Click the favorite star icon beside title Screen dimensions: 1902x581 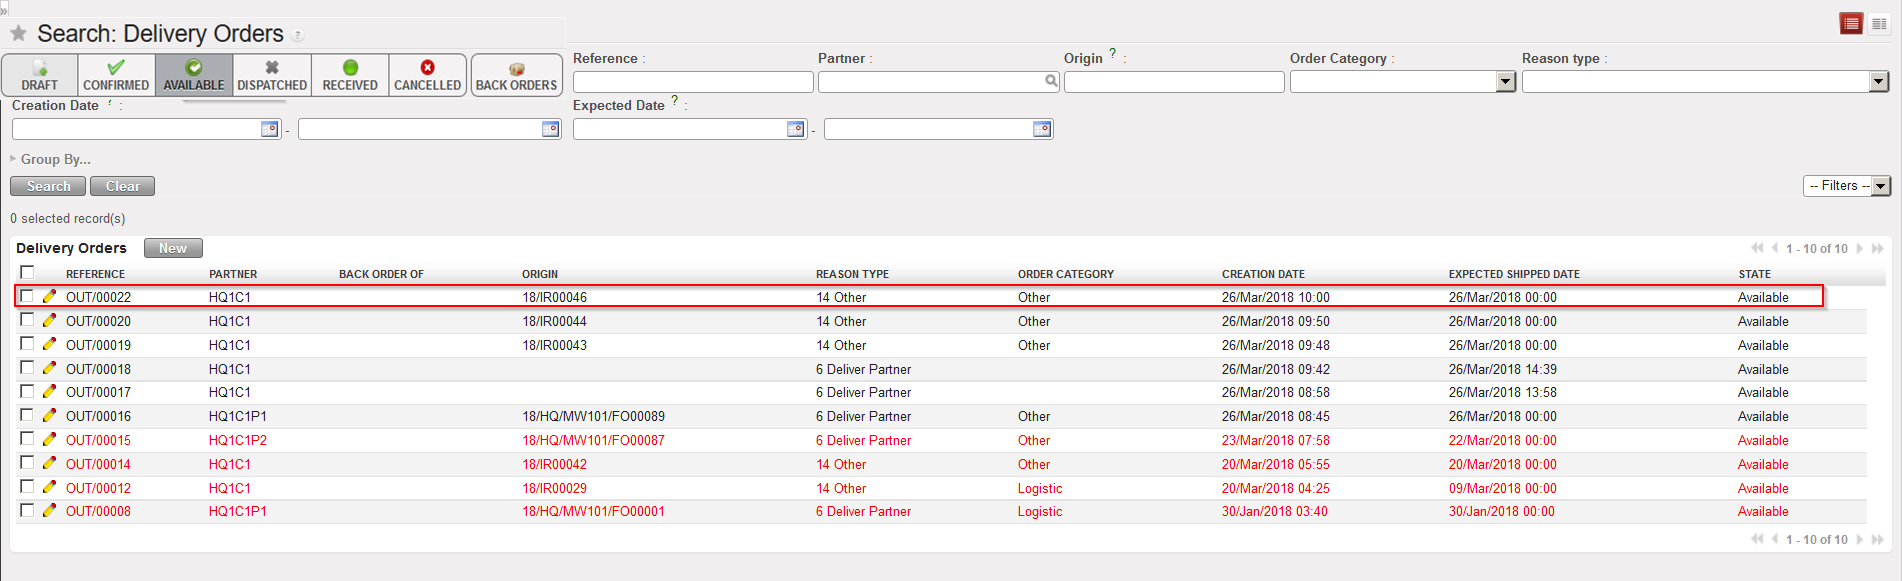click(18, 34)
